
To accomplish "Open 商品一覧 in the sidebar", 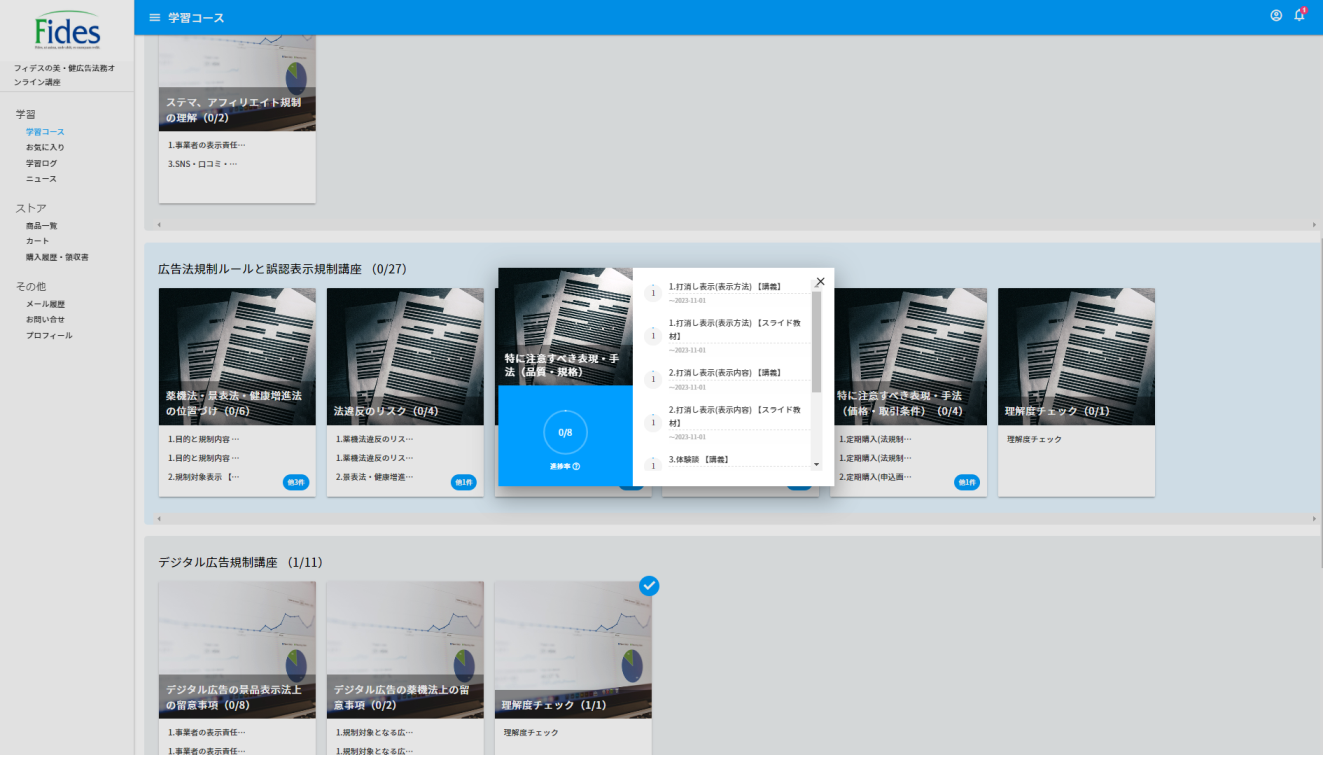I will click(x=42, y=226).
